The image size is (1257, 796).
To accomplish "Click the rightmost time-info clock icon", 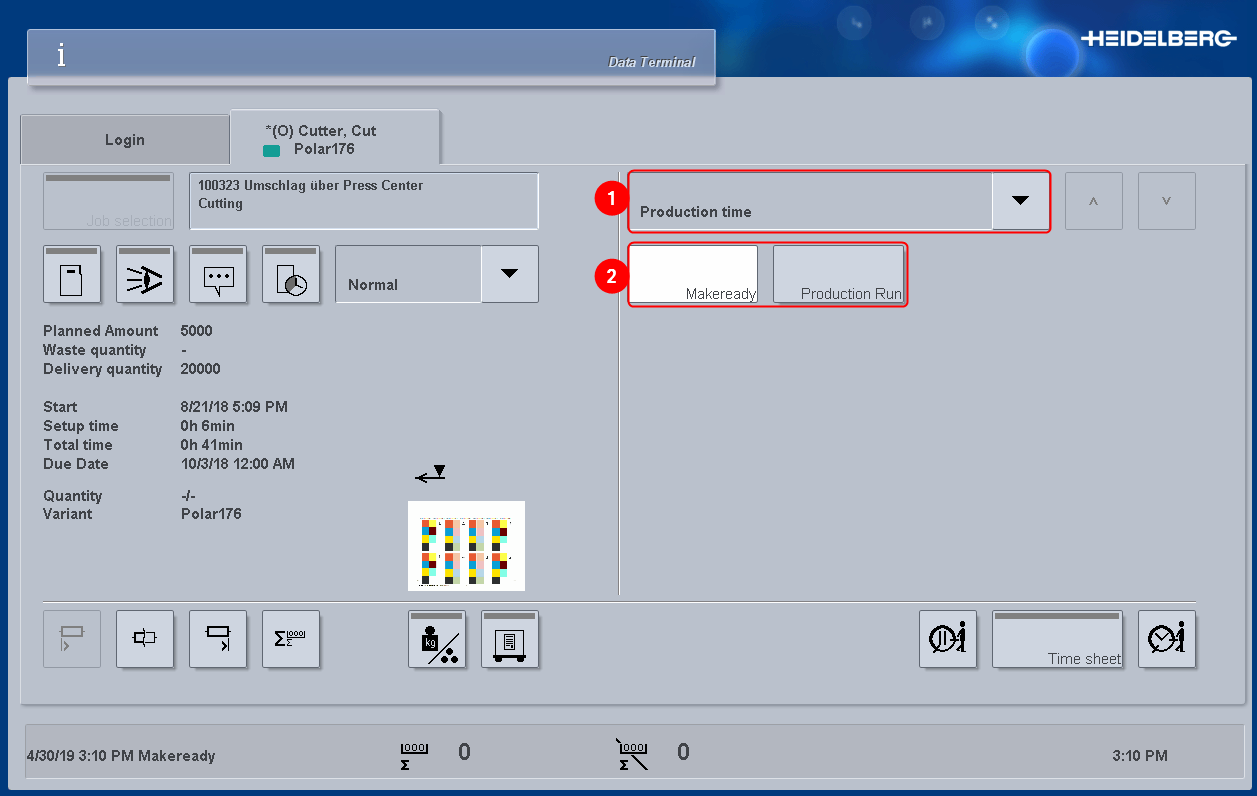I will [1166, 639].
